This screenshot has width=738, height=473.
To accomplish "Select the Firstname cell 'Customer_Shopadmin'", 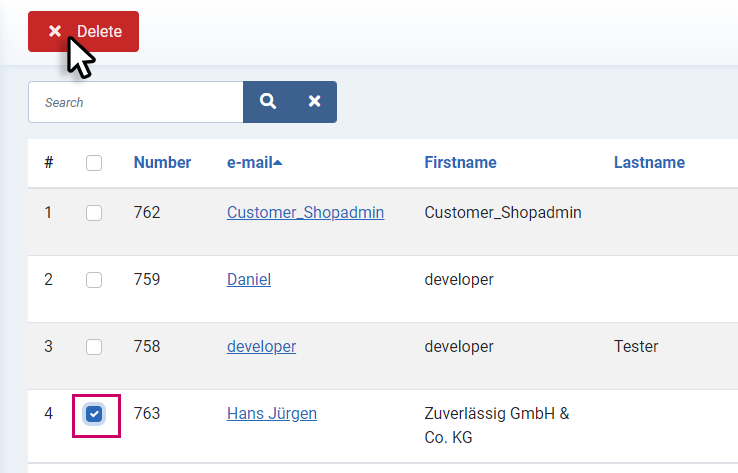I will tap(503, 213).
